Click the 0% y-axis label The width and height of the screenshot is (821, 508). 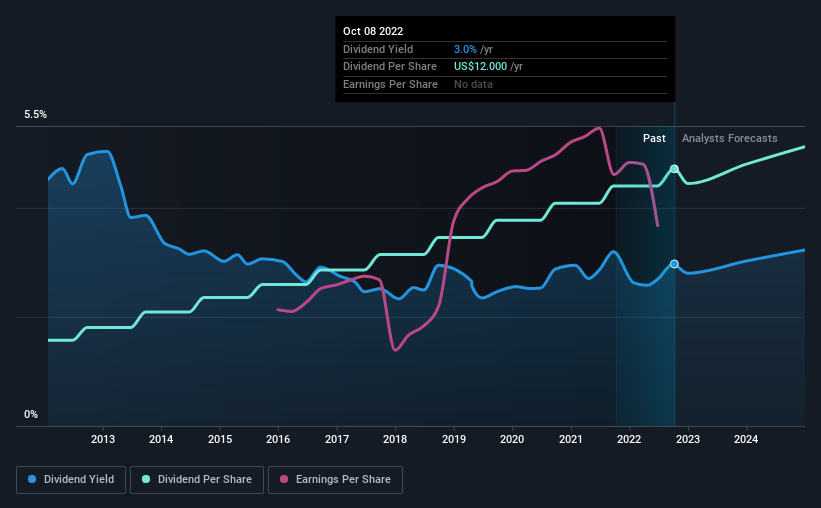coord(31,414)
